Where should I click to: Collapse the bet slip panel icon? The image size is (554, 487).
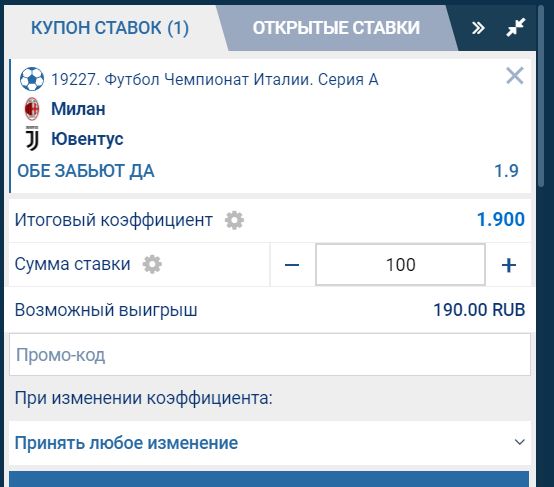coord(515,27)
